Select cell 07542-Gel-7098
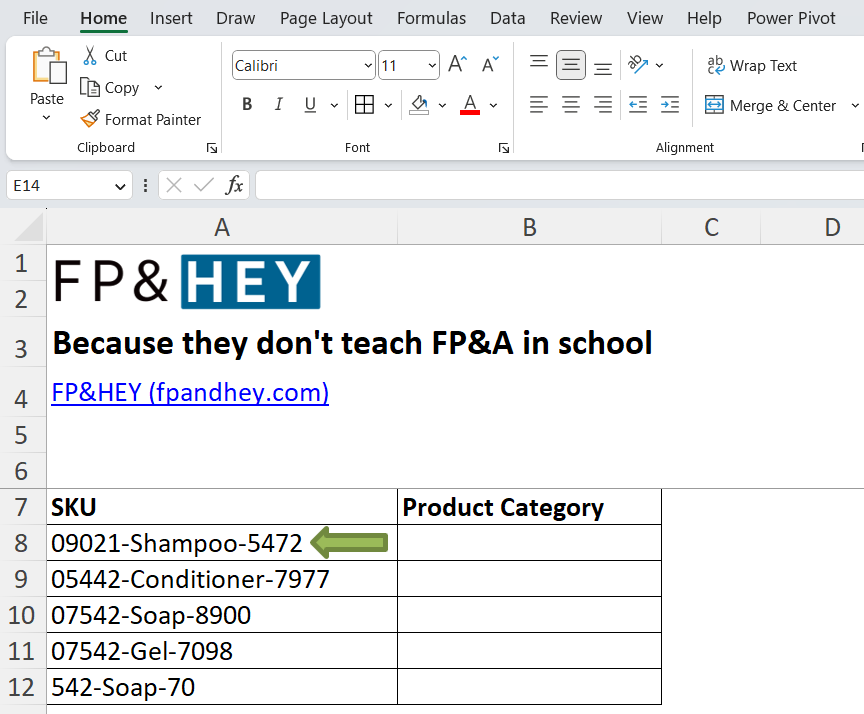 pyautogui.click(x=222, y=651)
